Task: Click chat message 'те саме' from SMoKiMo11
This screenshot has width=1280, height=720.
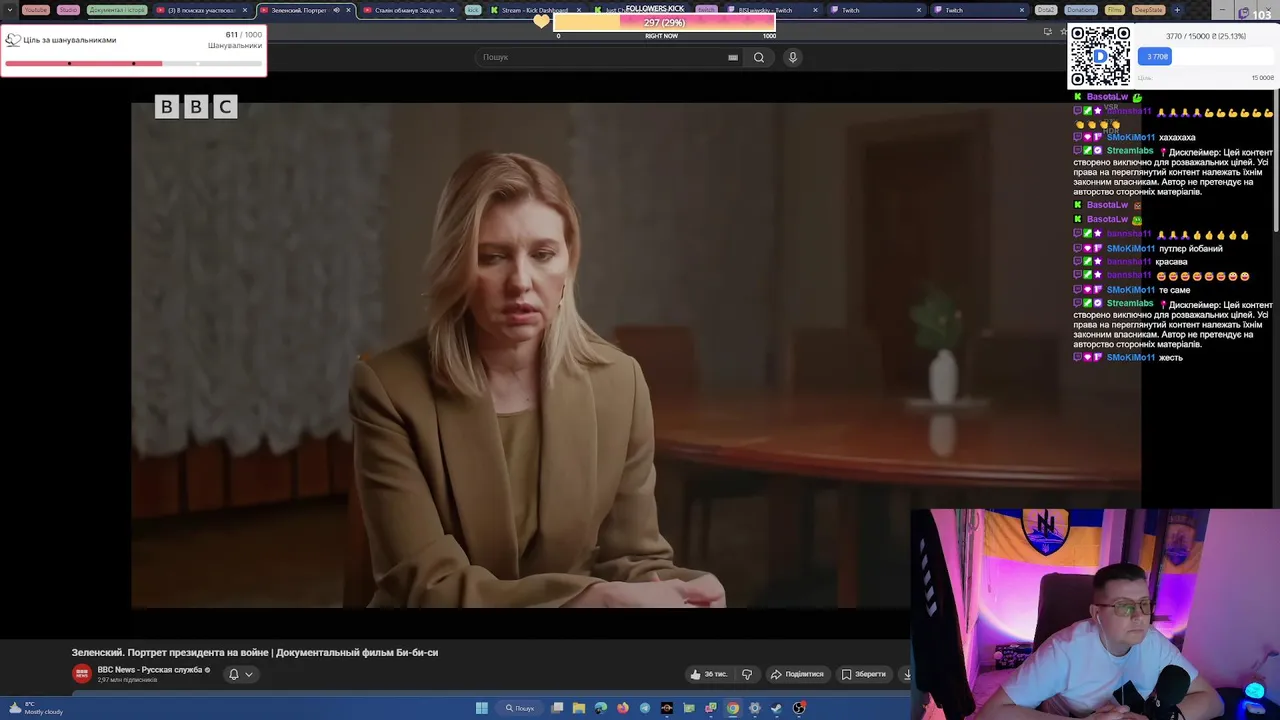Action: pyautogui.click(x=1175, y=290)
